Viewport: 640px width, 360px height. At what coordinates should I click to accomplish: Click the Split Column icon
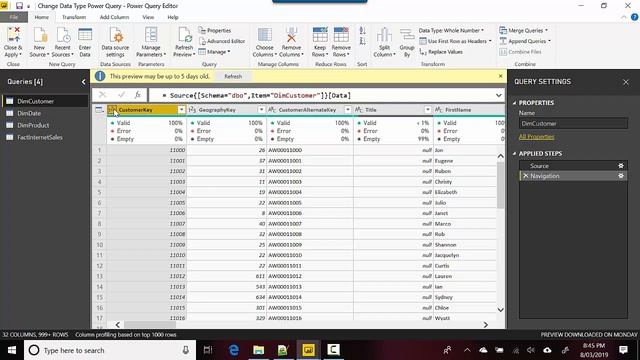point(384,35)
